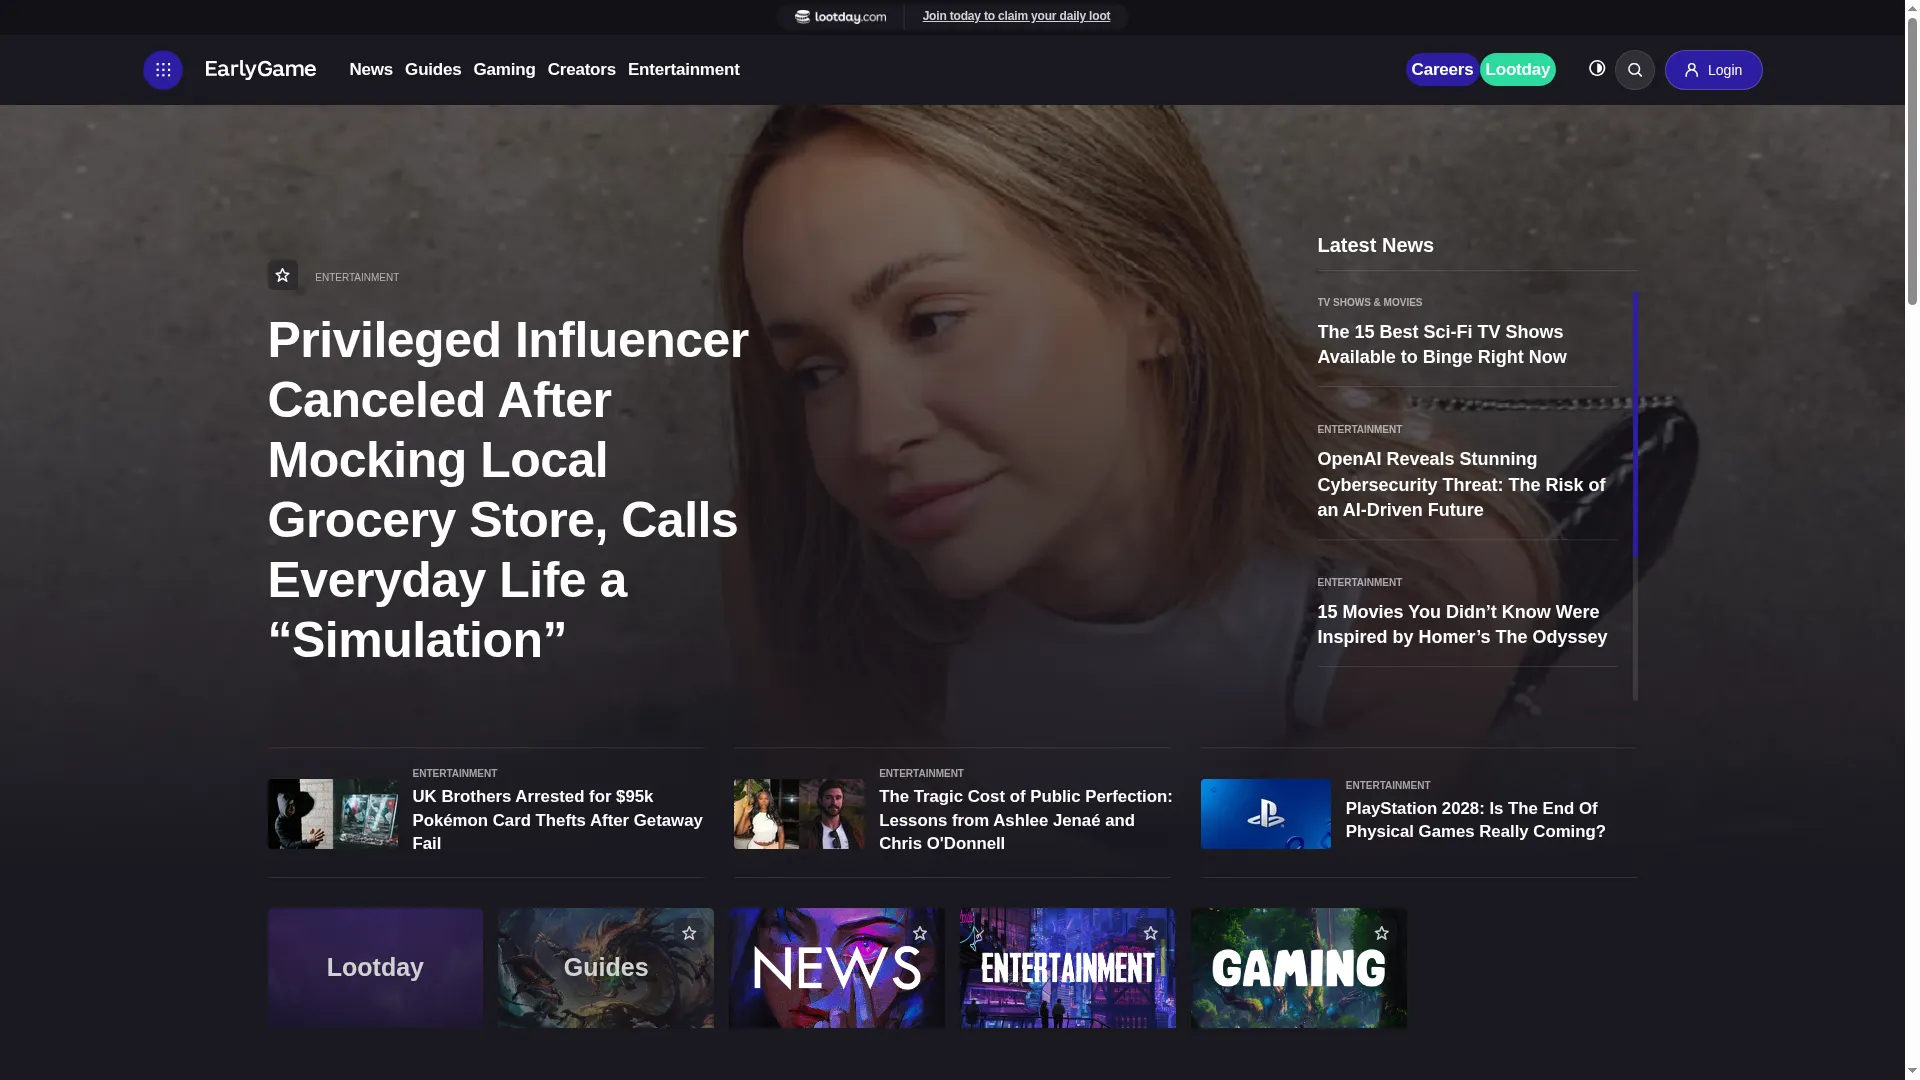Screen dimensions: 1920x1080
Task: Click ENTERTAINMENT label above UK Brothers article
Action: click(x=454, y=774)
